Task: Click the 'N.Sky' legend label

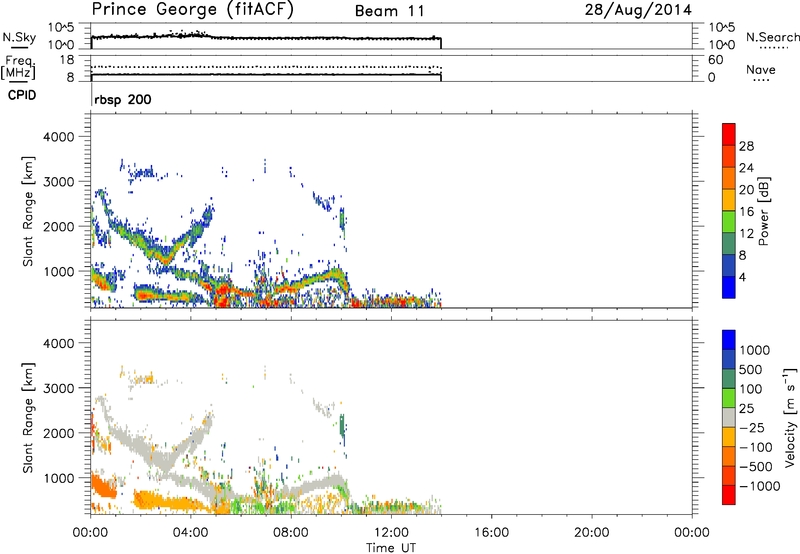Action: (x=19, y=37)
